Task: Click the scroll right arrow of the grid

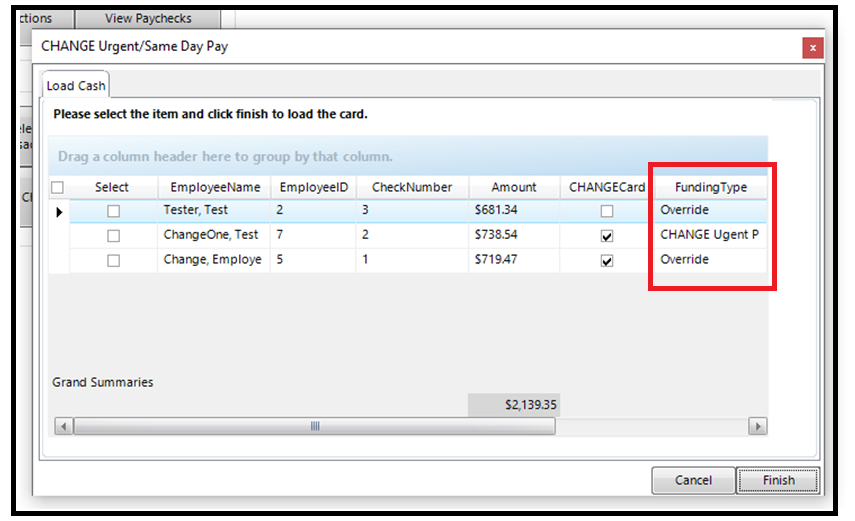Action: (x=757, y=426)
